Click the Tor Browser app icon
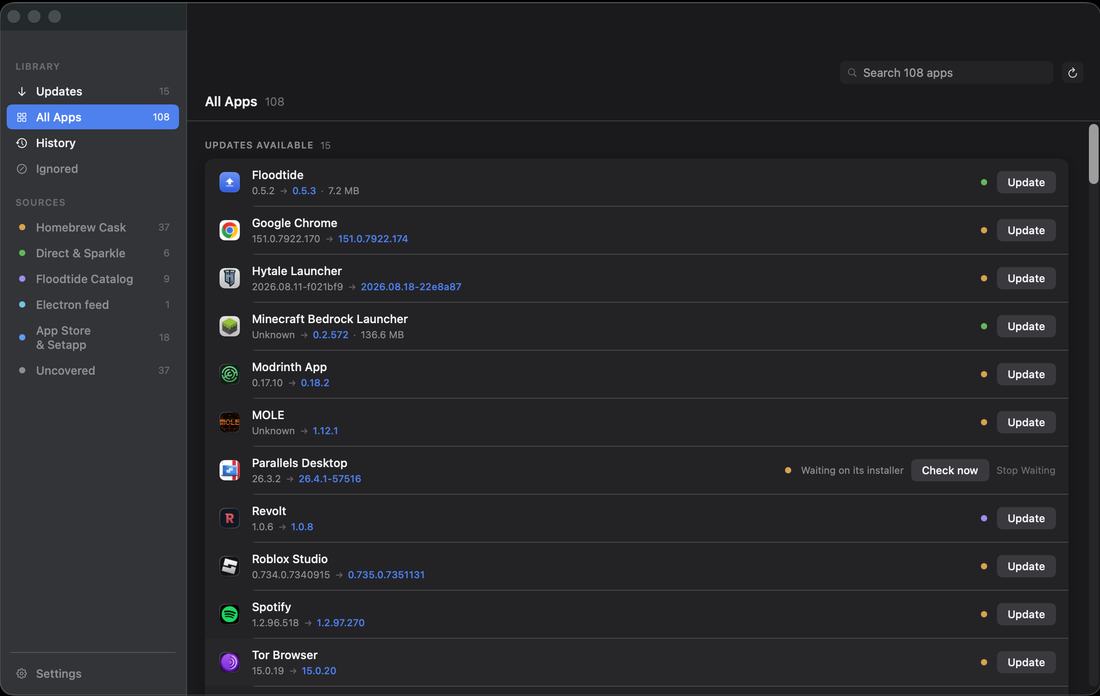The height and width of the screenshot is (696, 1100). [229, 662]
